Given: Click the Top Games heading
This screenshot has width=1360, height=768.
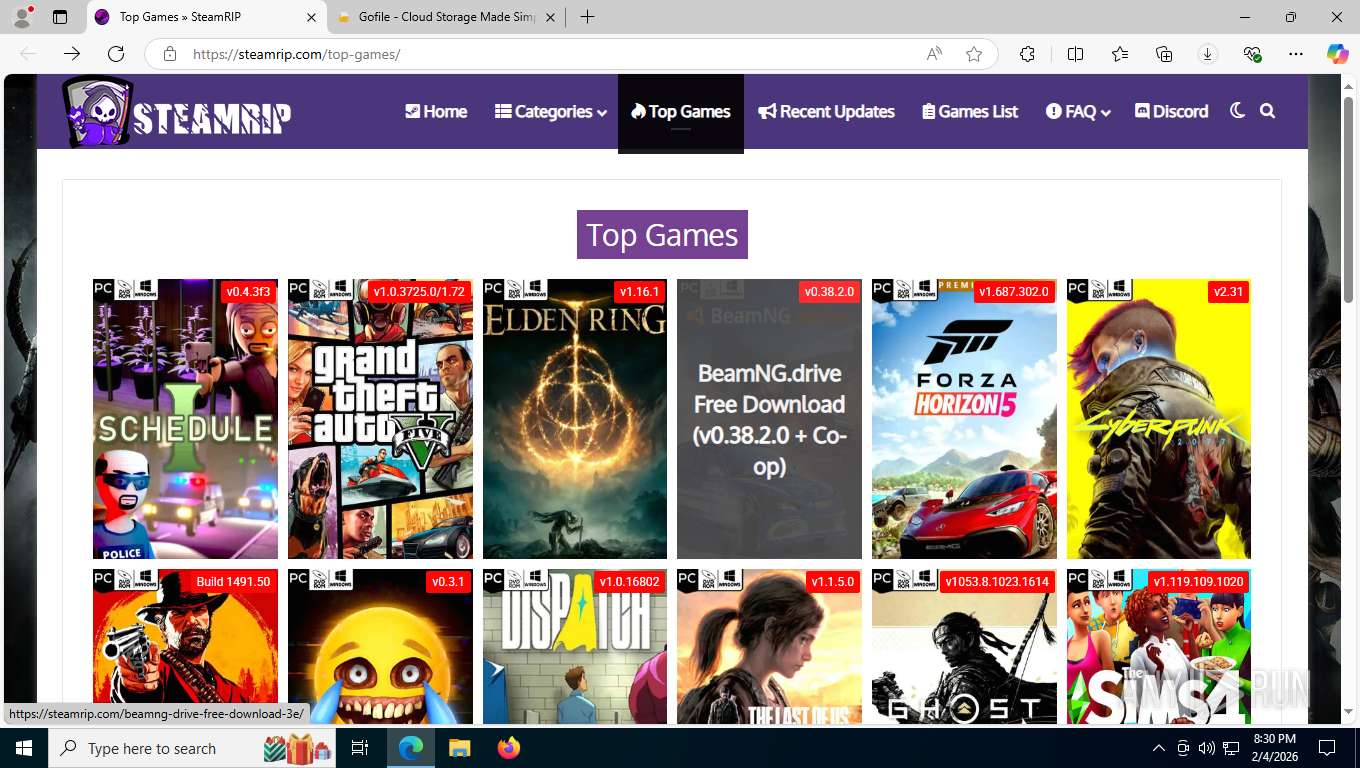Looking at the screenshot, I should click(662, 235).
